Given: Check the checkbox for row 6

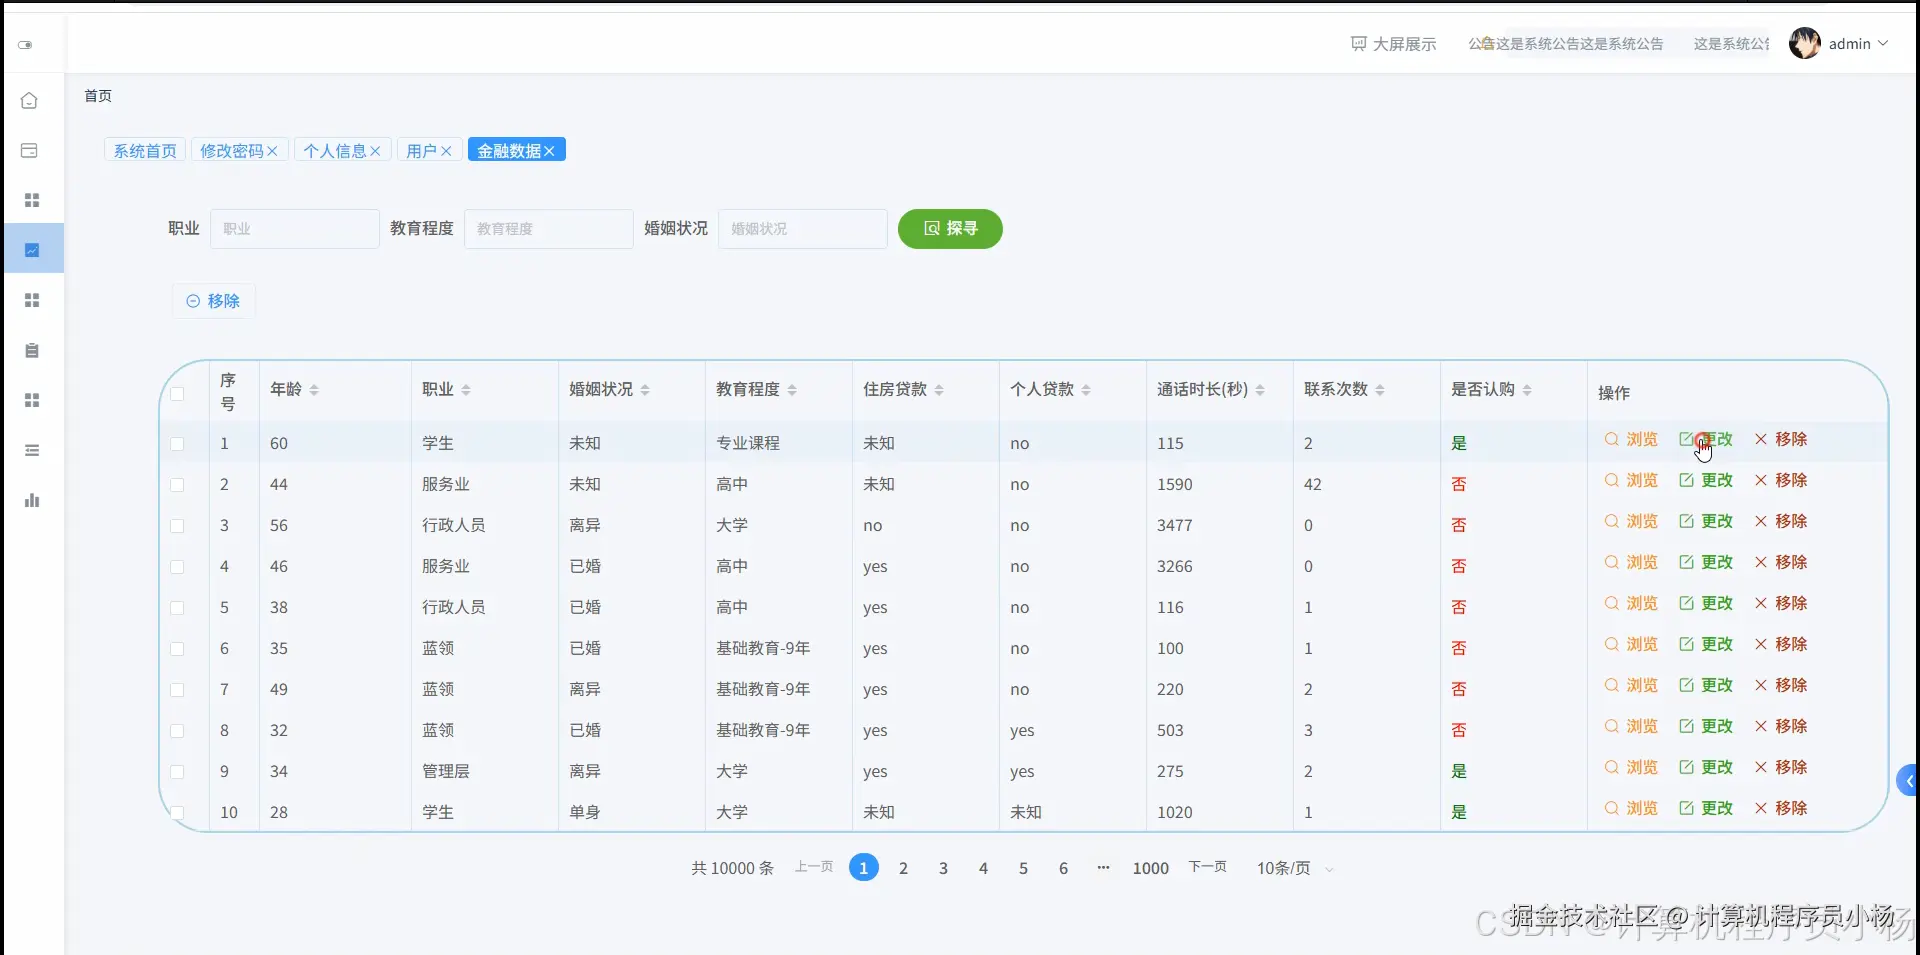Looking at the screenshot, I should [177, 649].
